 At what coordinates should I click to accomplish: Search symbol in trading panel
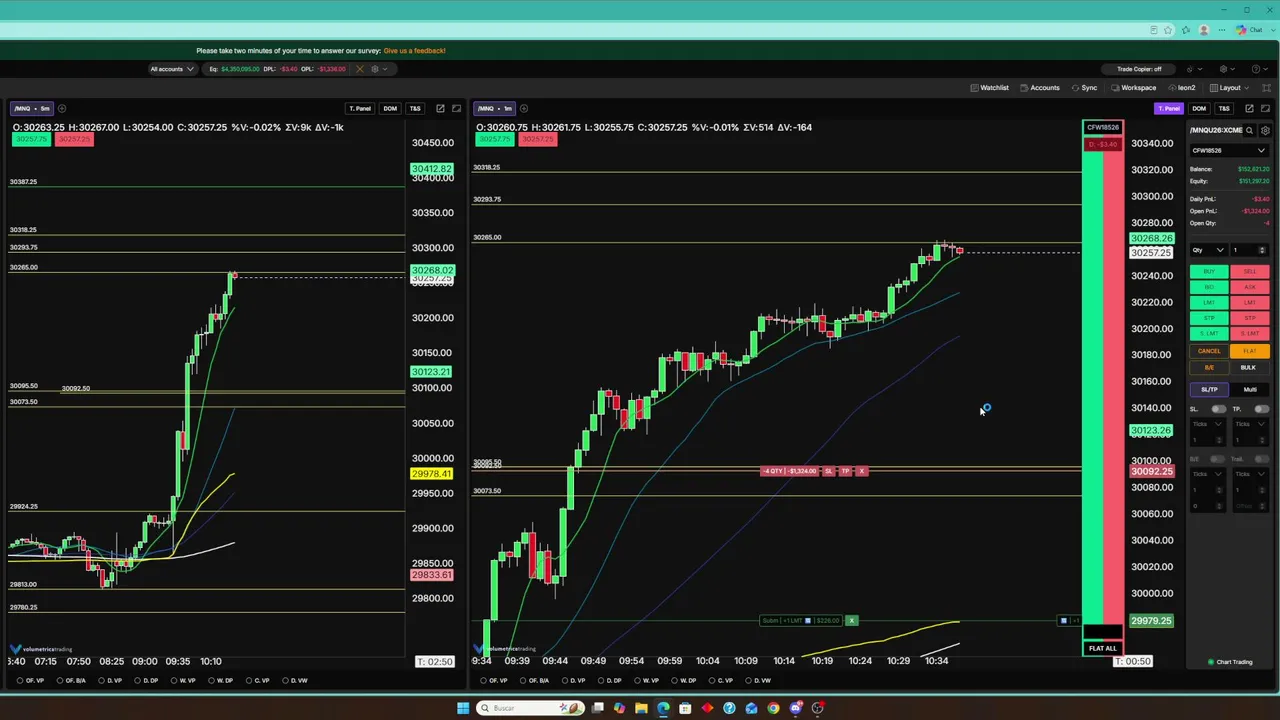1249,130
